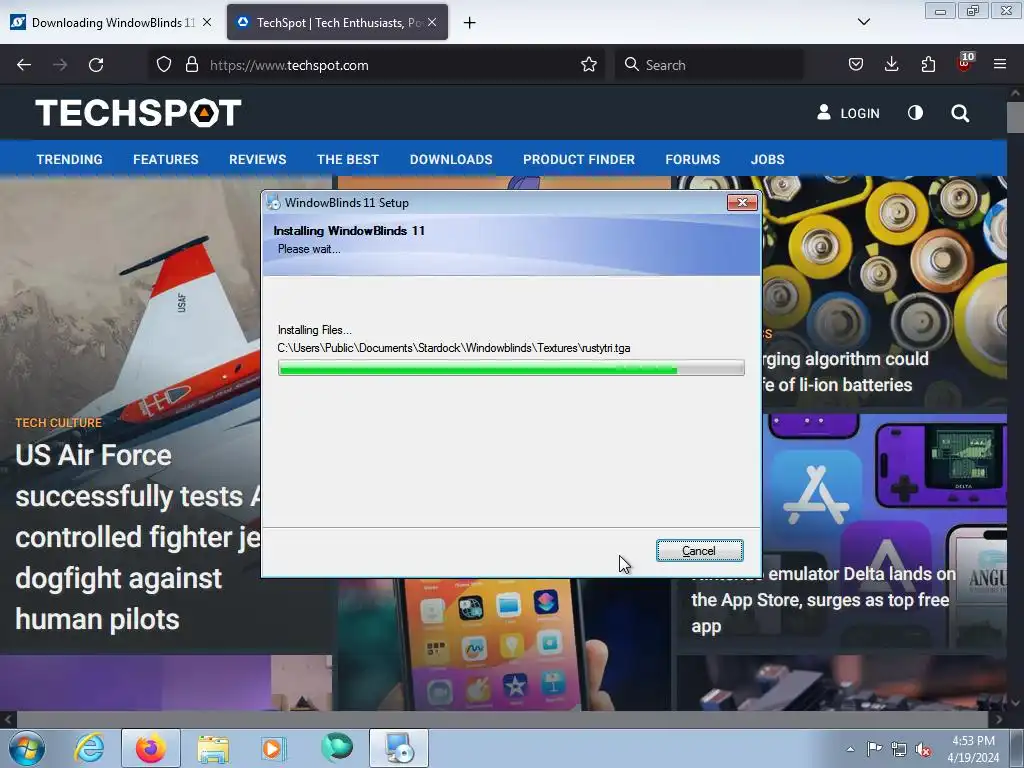Open the Firefox hamburger application menu
Screen dimensions: 1024x768
pyautogui.click(x=1000, y=64)
